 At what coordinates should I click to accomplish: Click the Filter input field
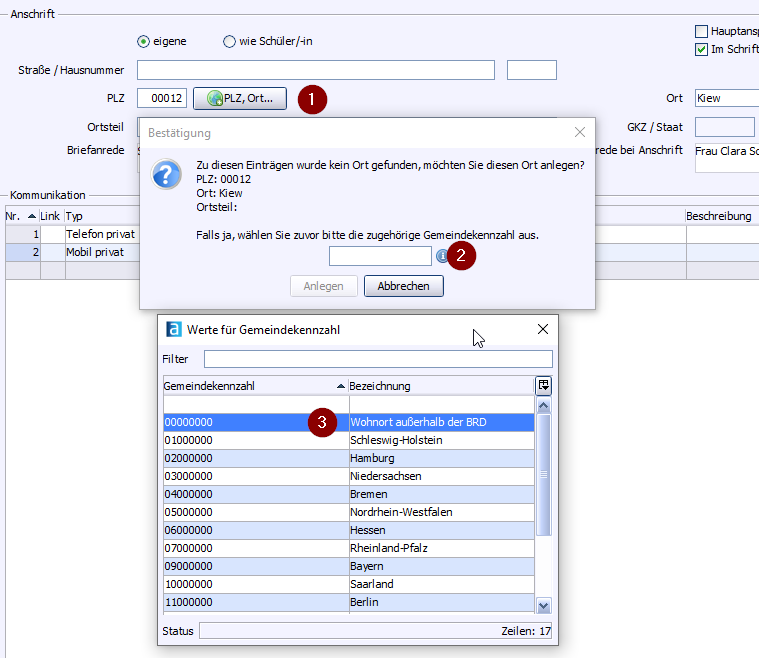pyautogui.click(x=377, y=359)
